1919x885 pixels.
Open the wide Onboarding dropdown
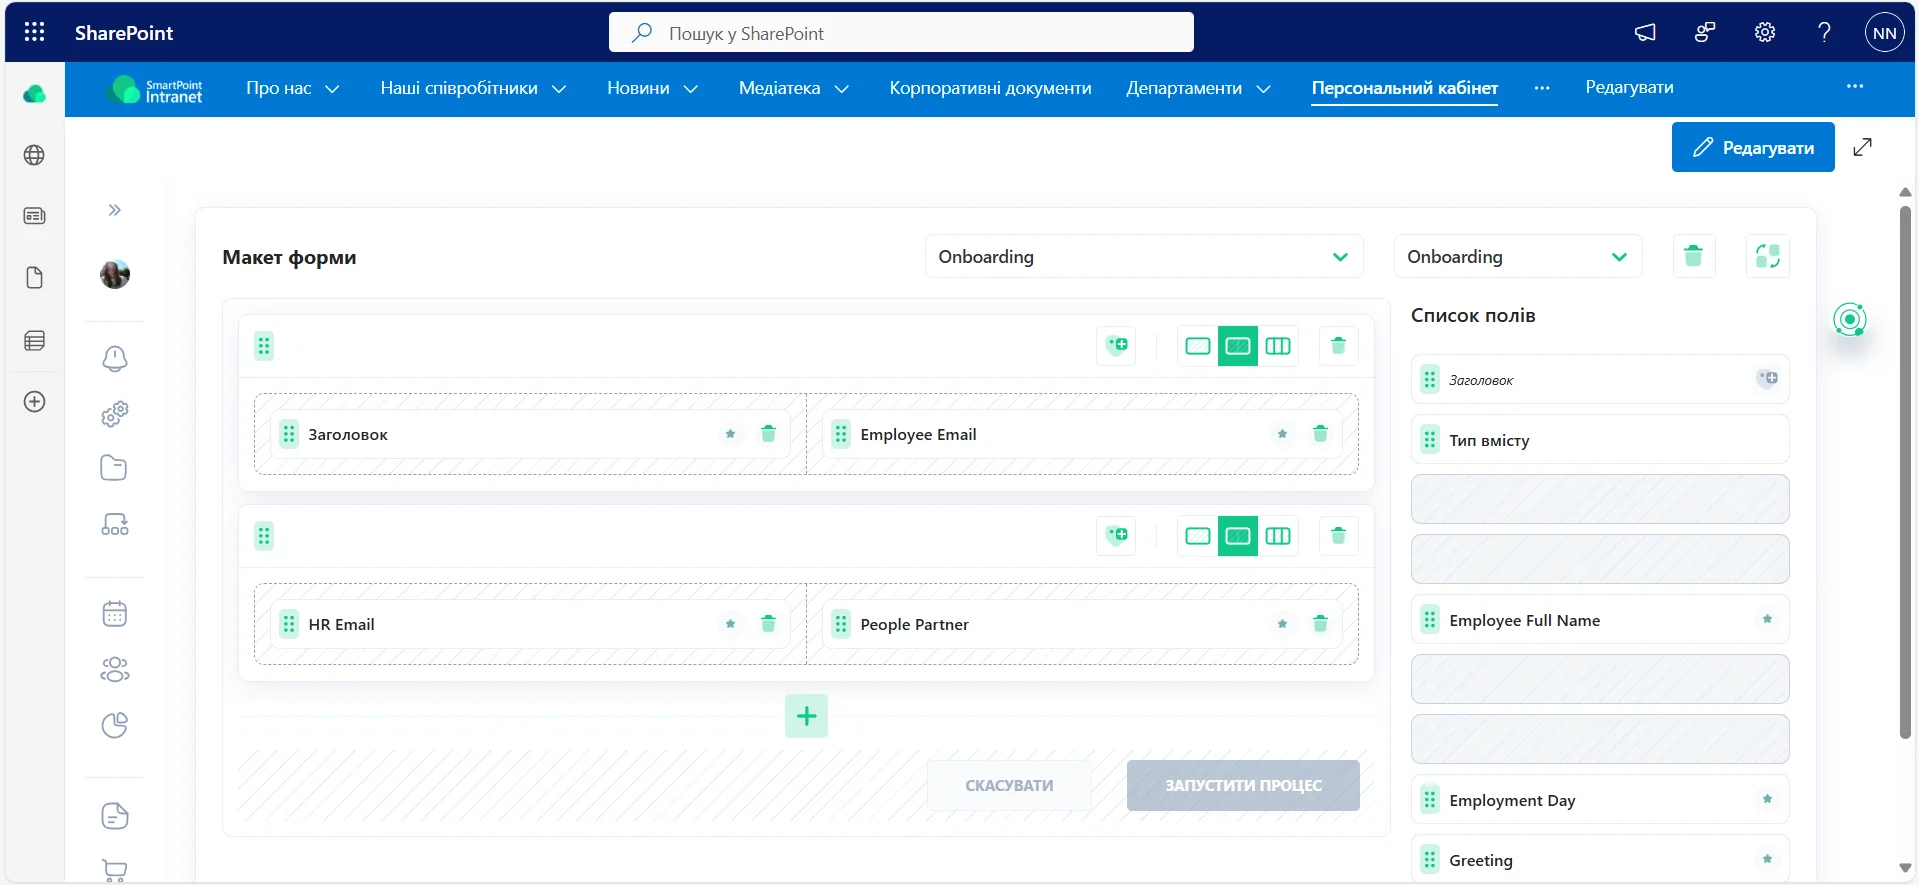click(1144, 256)
